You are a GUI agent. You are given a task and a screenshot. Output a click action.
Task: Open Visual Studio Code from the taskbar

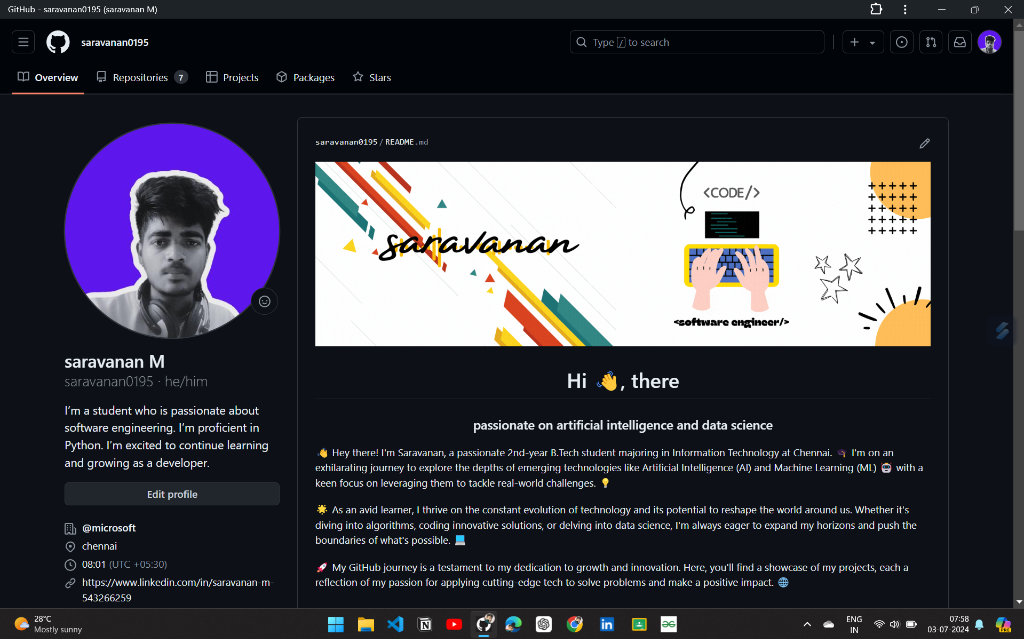click(395, 624)
